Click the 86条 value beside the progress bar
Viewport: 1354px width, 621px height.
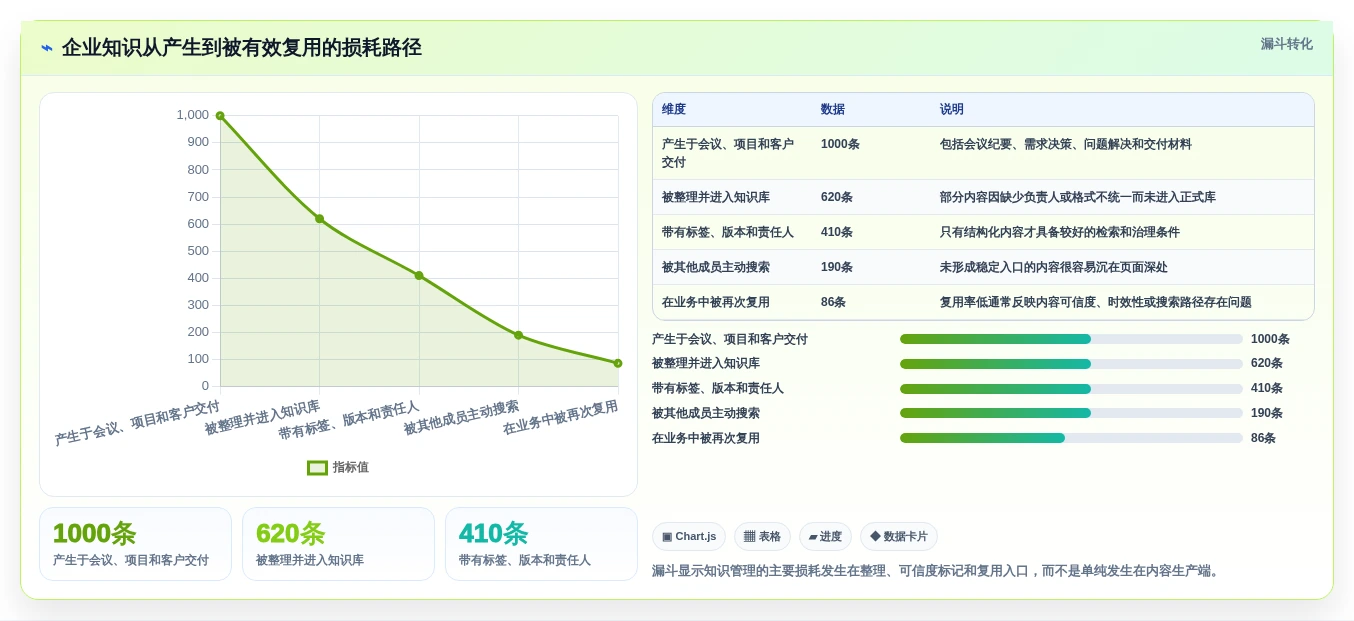[x=1264, y=438]
